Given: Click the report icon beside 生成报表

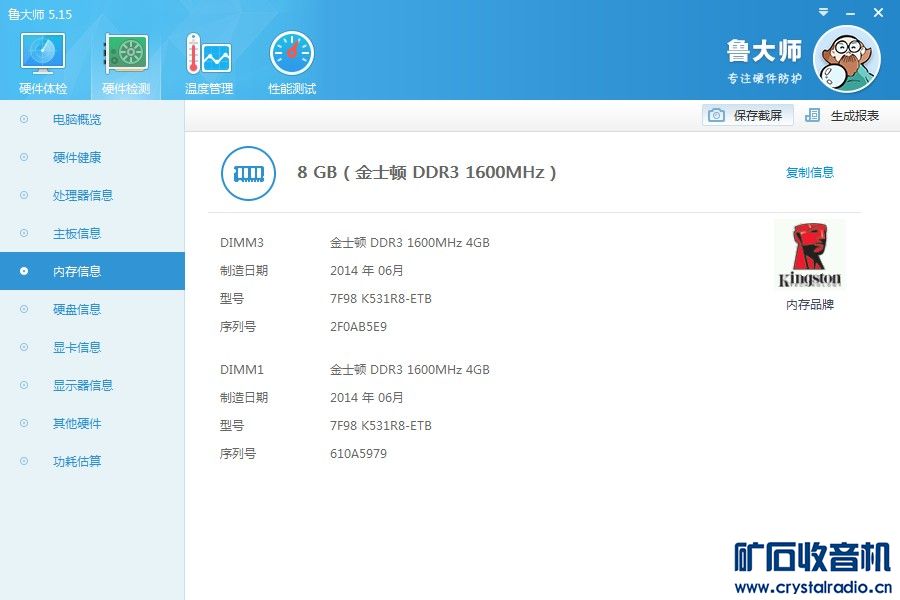Looking at the screenshot, I should [812, 115].
